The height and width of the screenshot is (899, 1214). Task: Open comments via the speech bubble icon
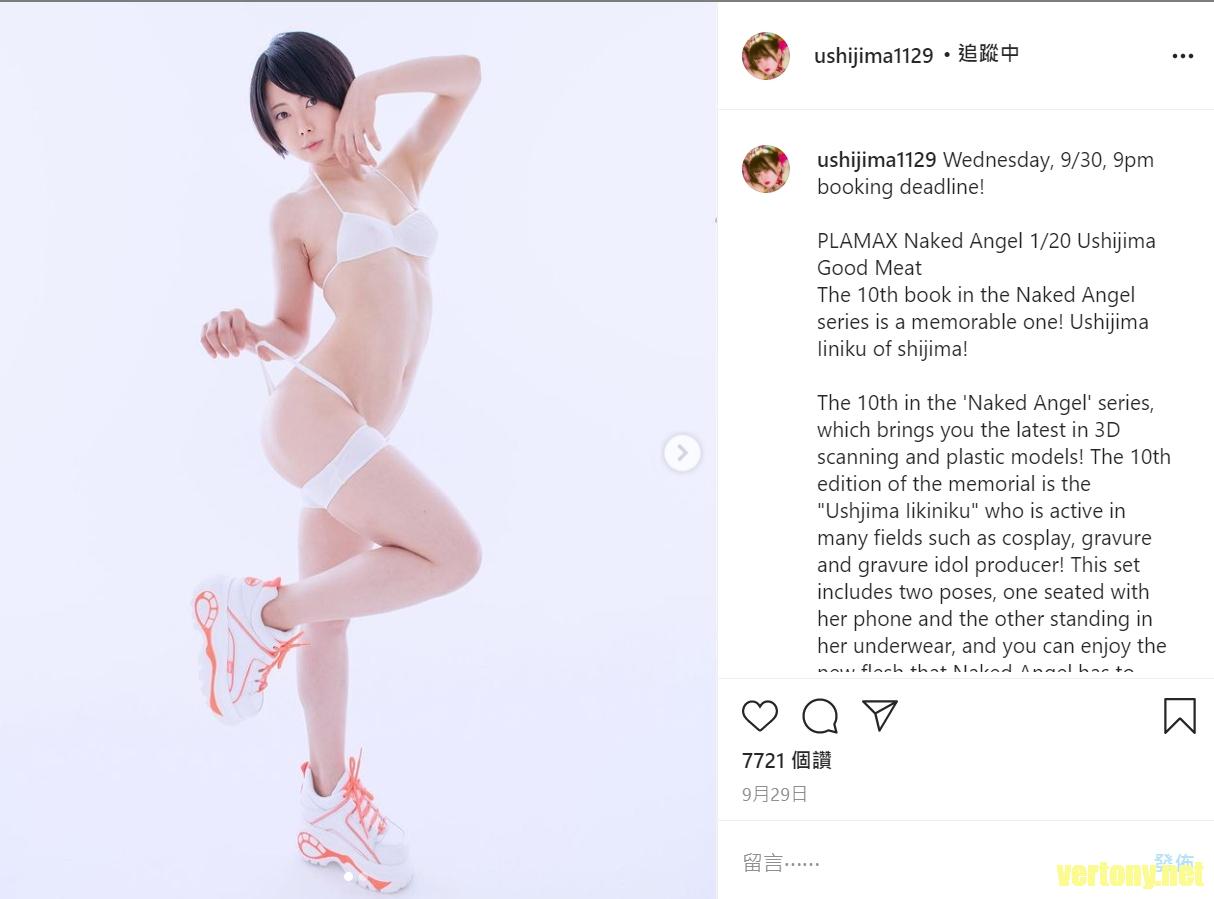pyautogui.click(x=820, y=716)
